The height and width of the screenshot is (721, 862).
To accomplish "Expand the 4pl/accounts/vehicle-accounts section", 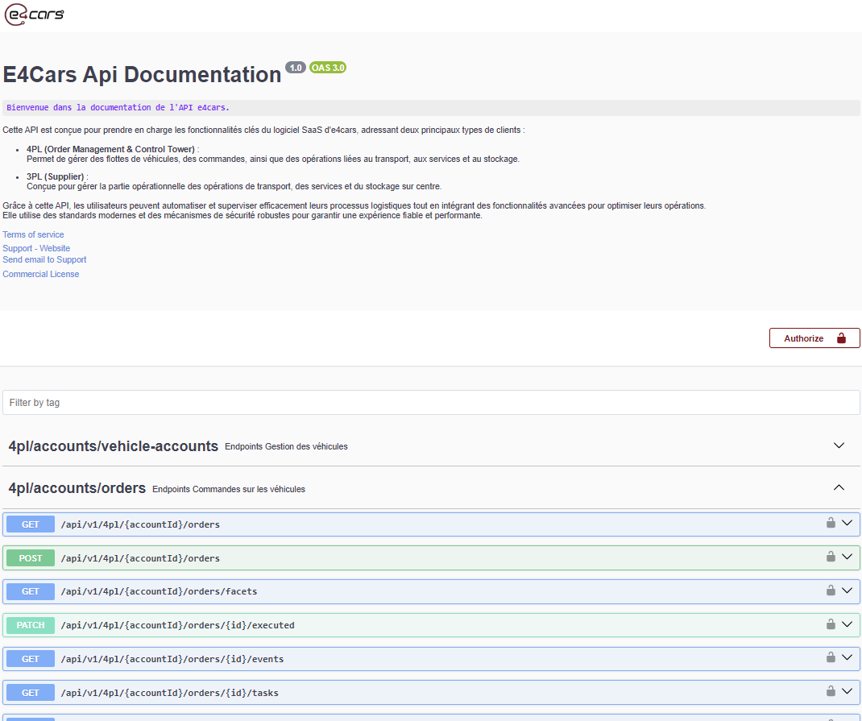I will point(839,446).
